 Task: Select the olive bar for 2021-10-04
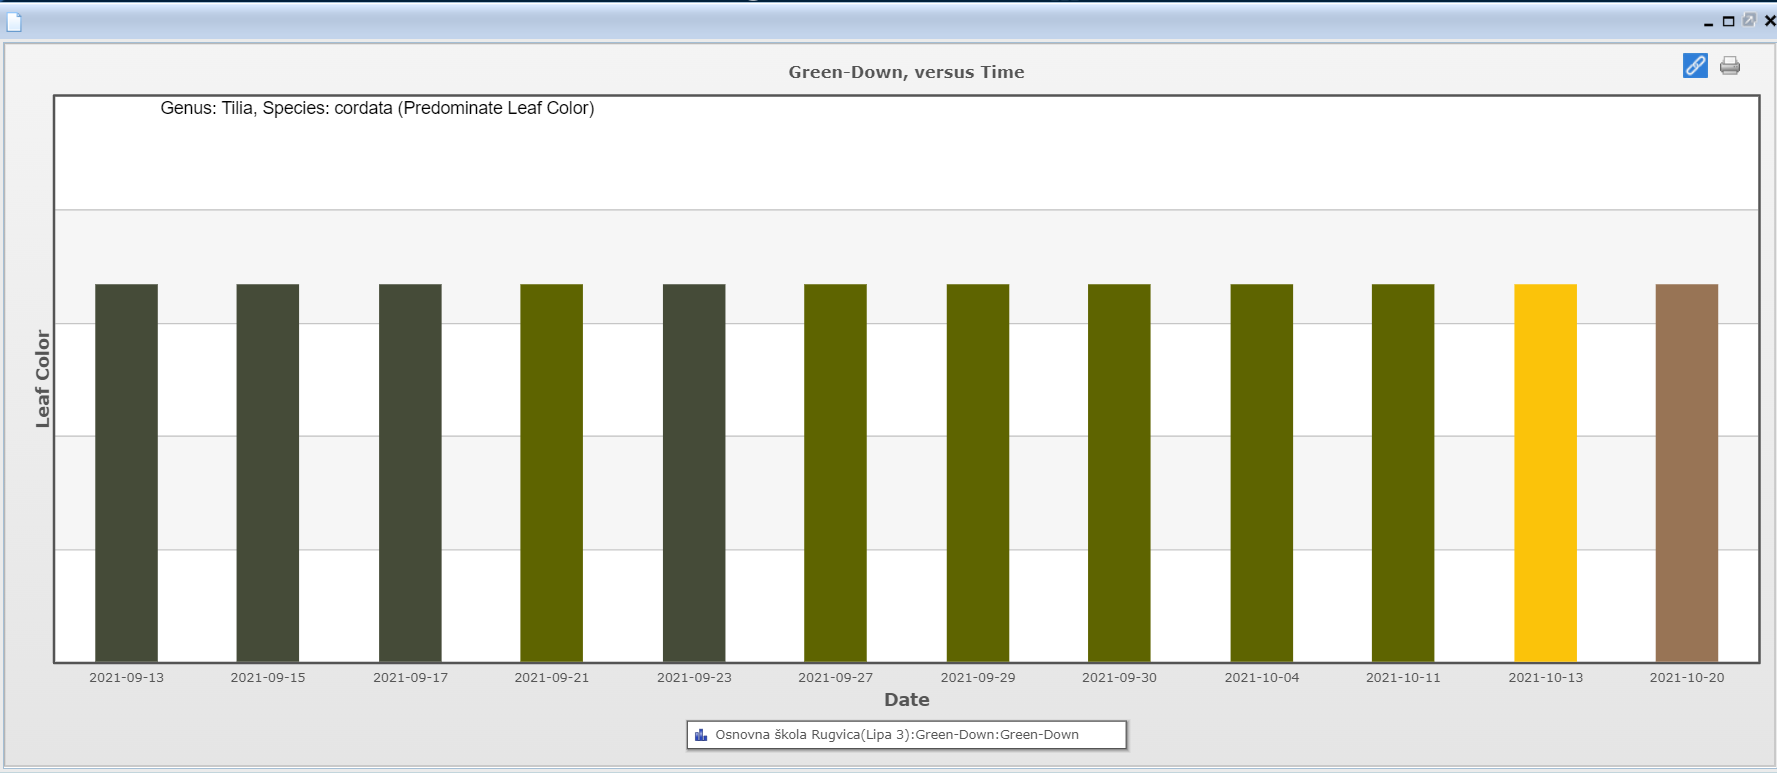click(1261, 472)
